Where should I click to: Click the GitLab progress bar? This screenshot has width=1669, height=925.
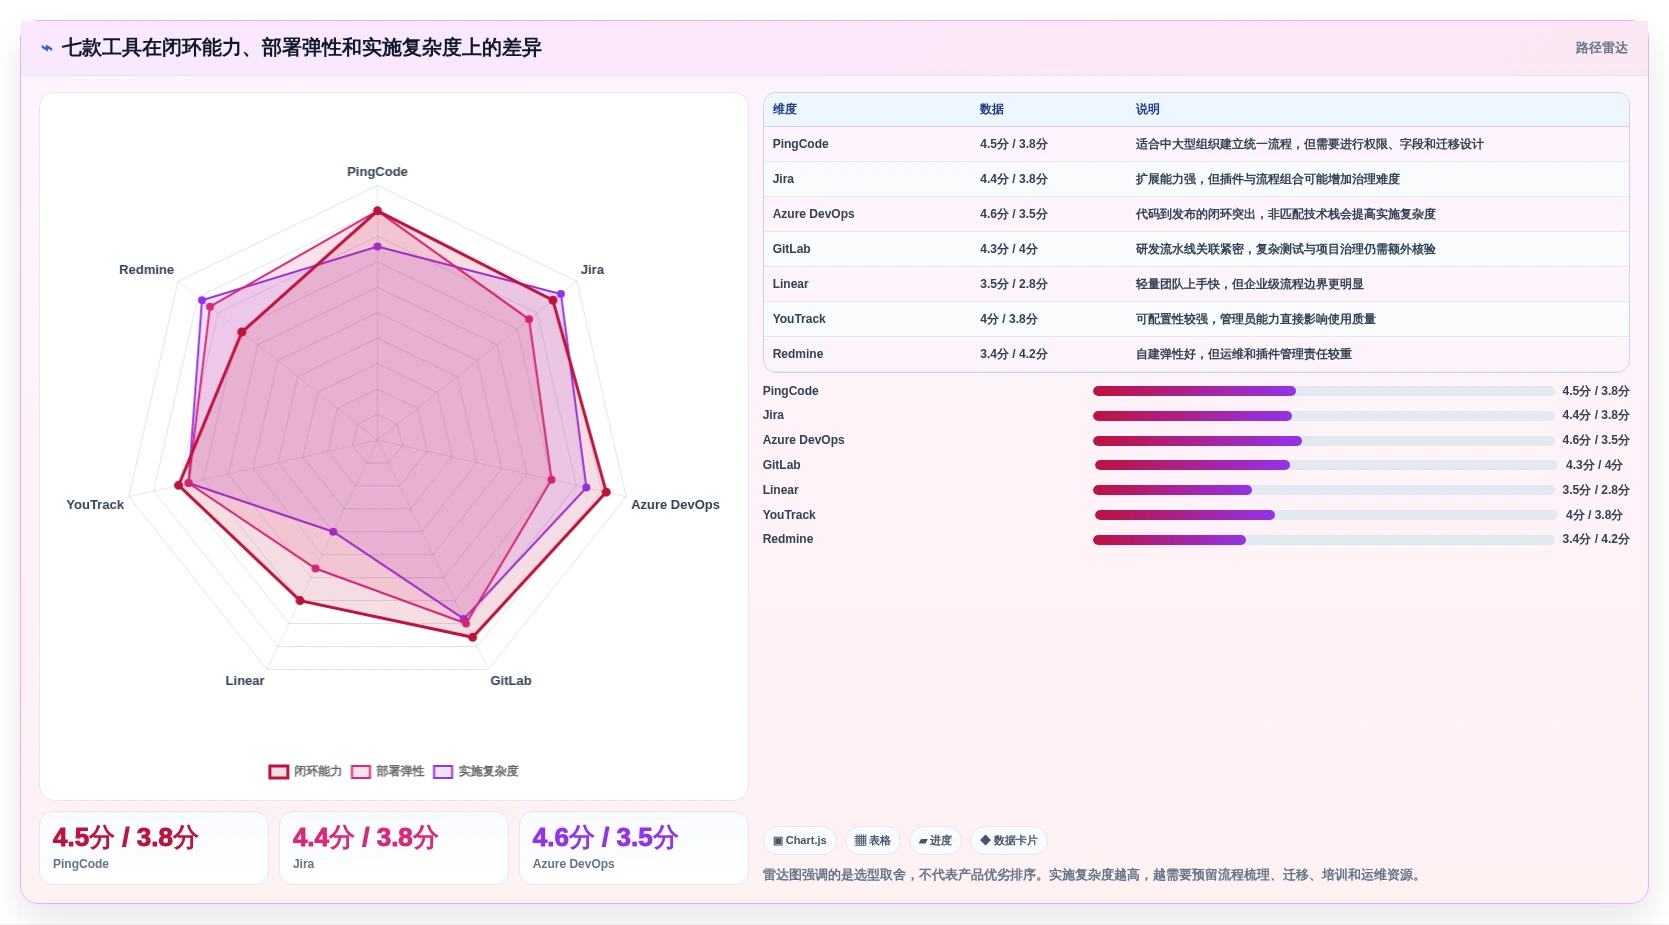pos(1326,465)
